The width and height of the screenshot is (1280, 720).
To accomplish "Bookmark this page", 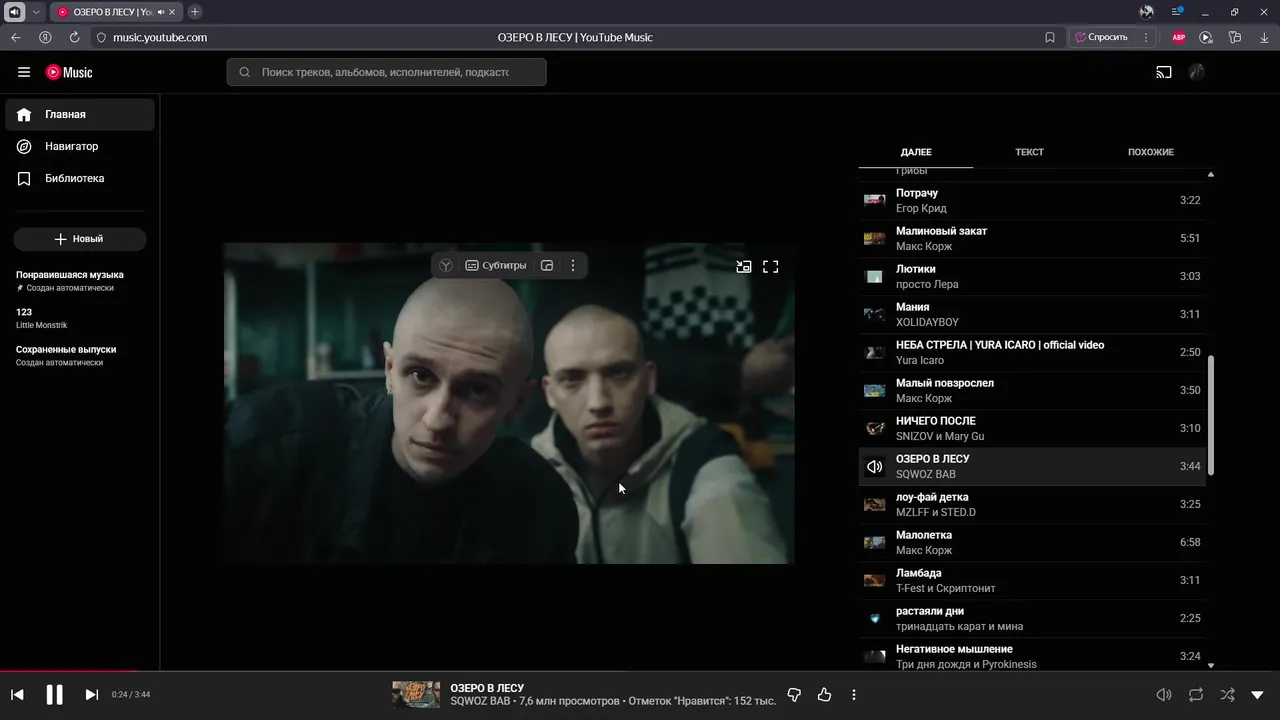I will click(1050, 37).
